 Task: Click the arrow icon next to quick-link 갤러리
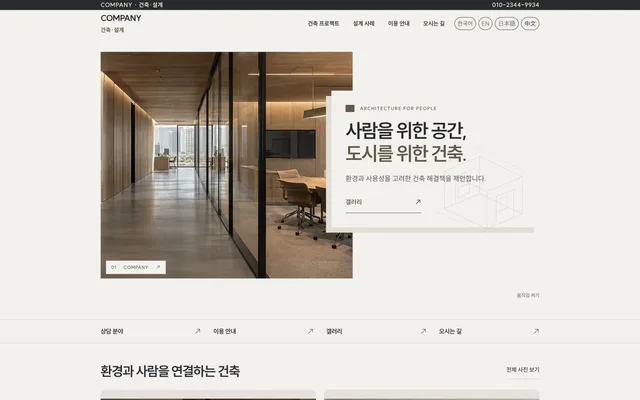tap(423, 331)
